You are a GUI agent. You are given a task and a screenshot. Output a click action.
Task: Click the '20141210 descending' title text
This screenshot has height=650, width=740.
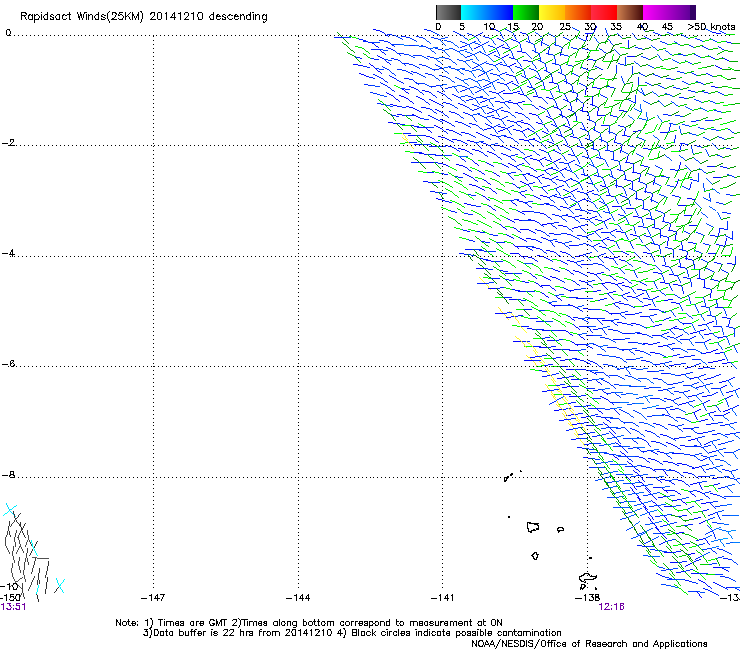point(208,17)
